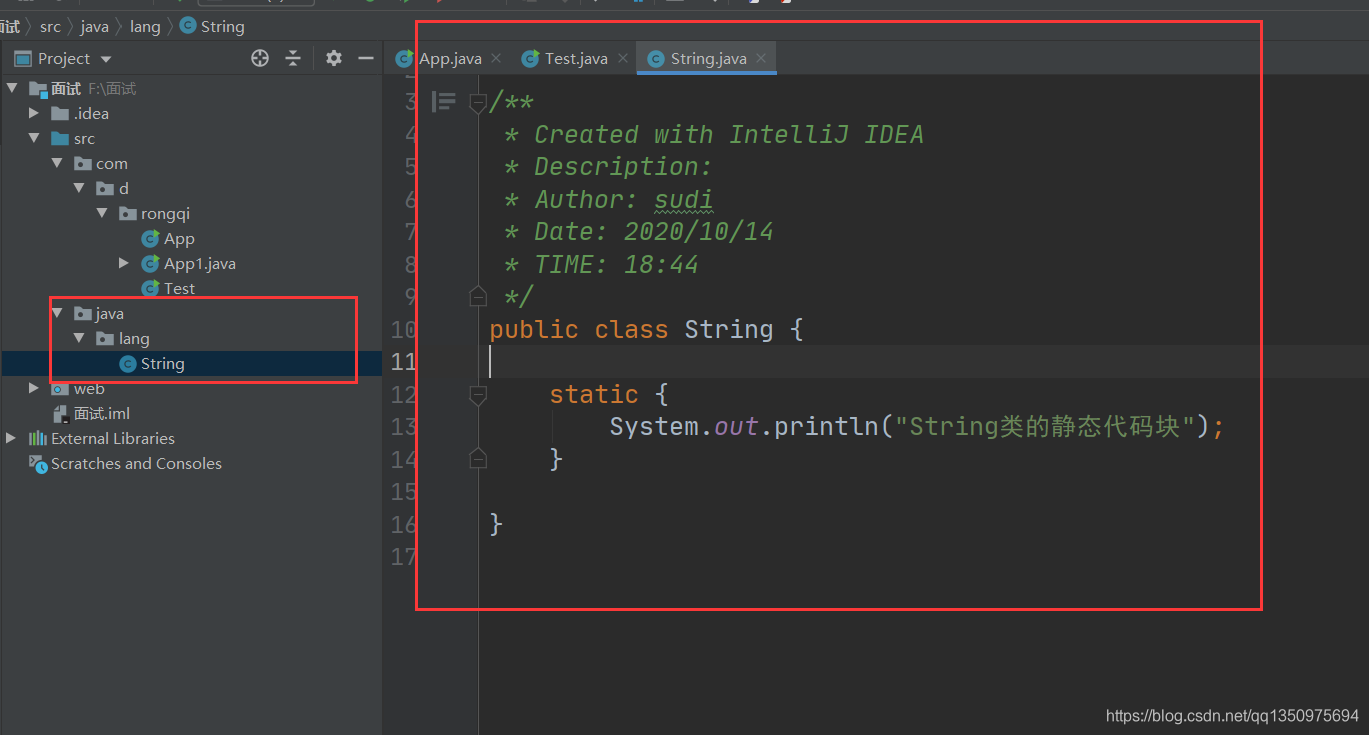Viewport: 1369px width, 735px height.
Task: Collapse the java package arrow
Action: click(57, 313)
